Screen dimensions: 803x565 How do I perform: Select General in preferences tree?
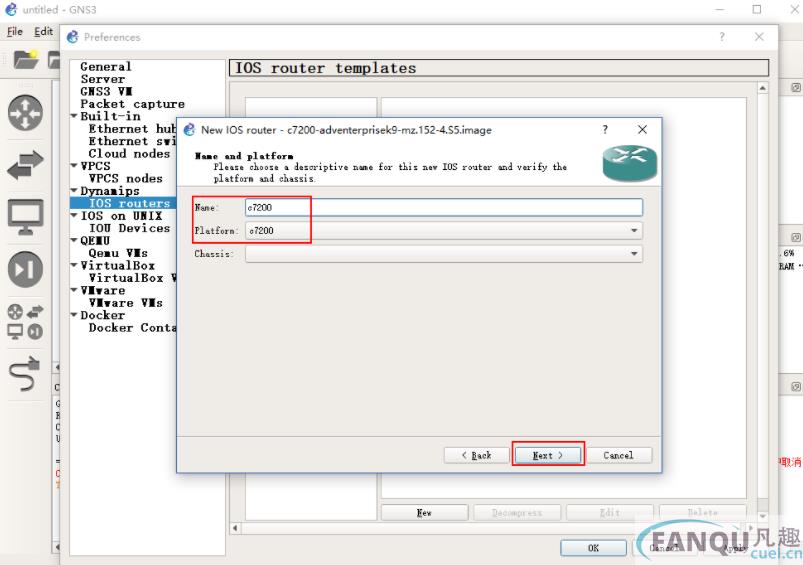click(105, 67)
